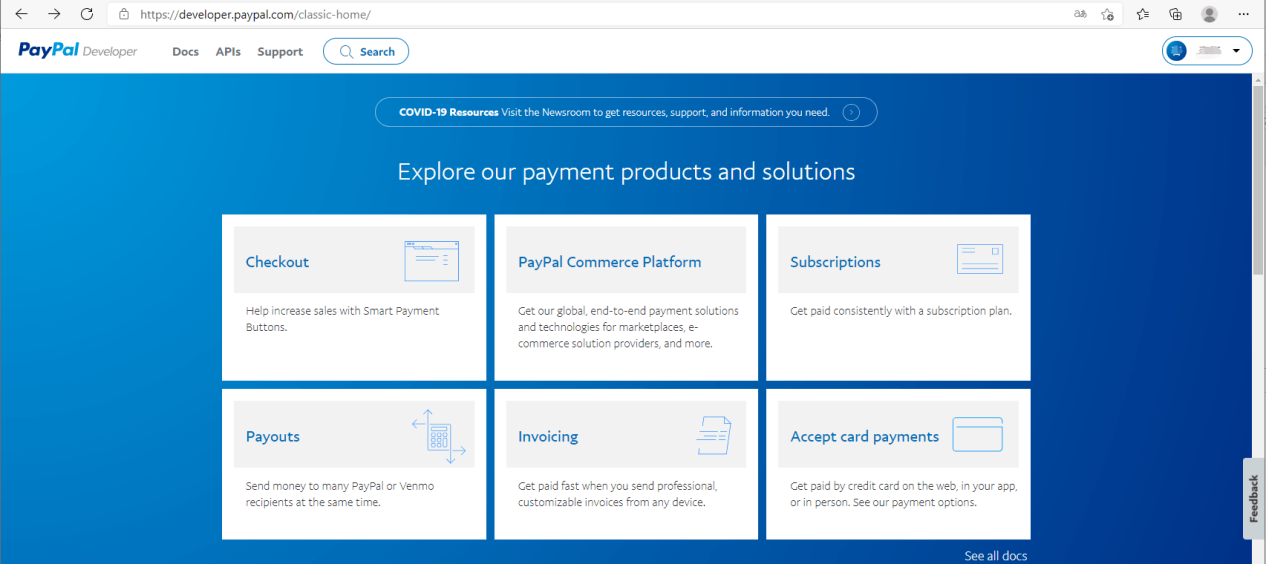Click the Subscriptions envelope icon

pos(980,260)
